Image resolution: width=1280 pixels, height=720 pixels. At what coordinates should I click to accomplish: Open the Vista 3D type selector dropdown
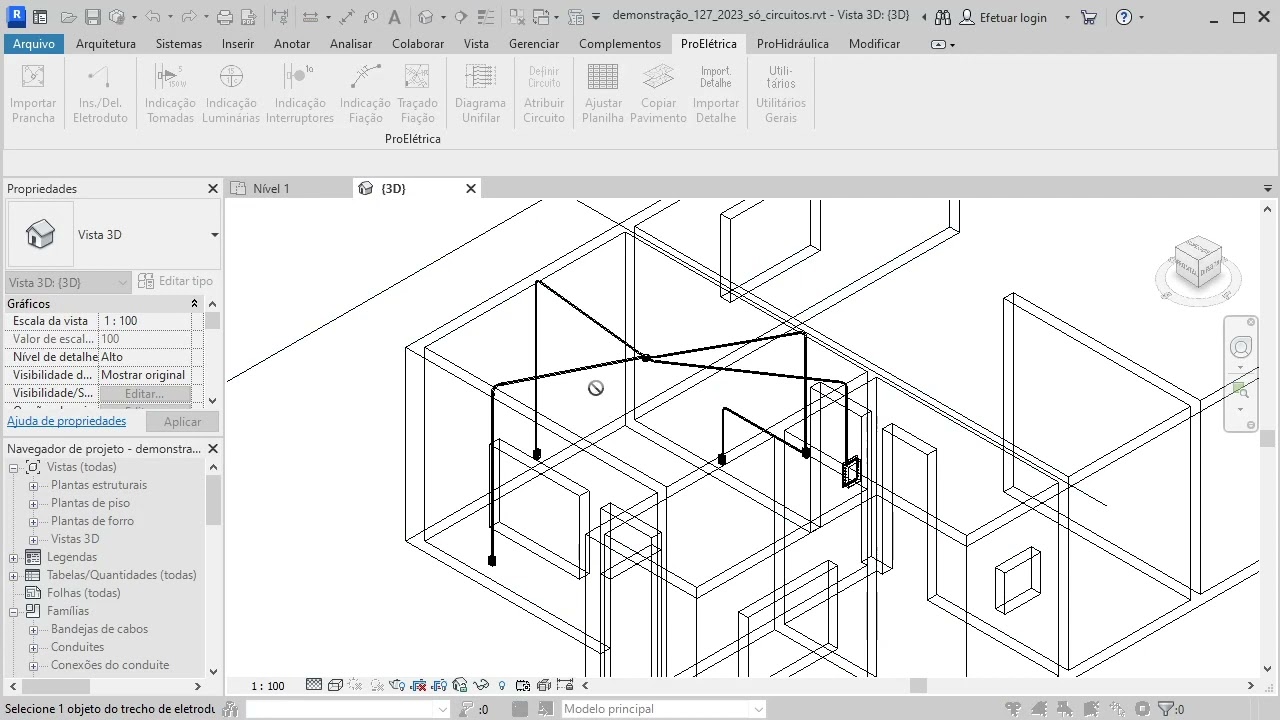(x=214, y=235)
